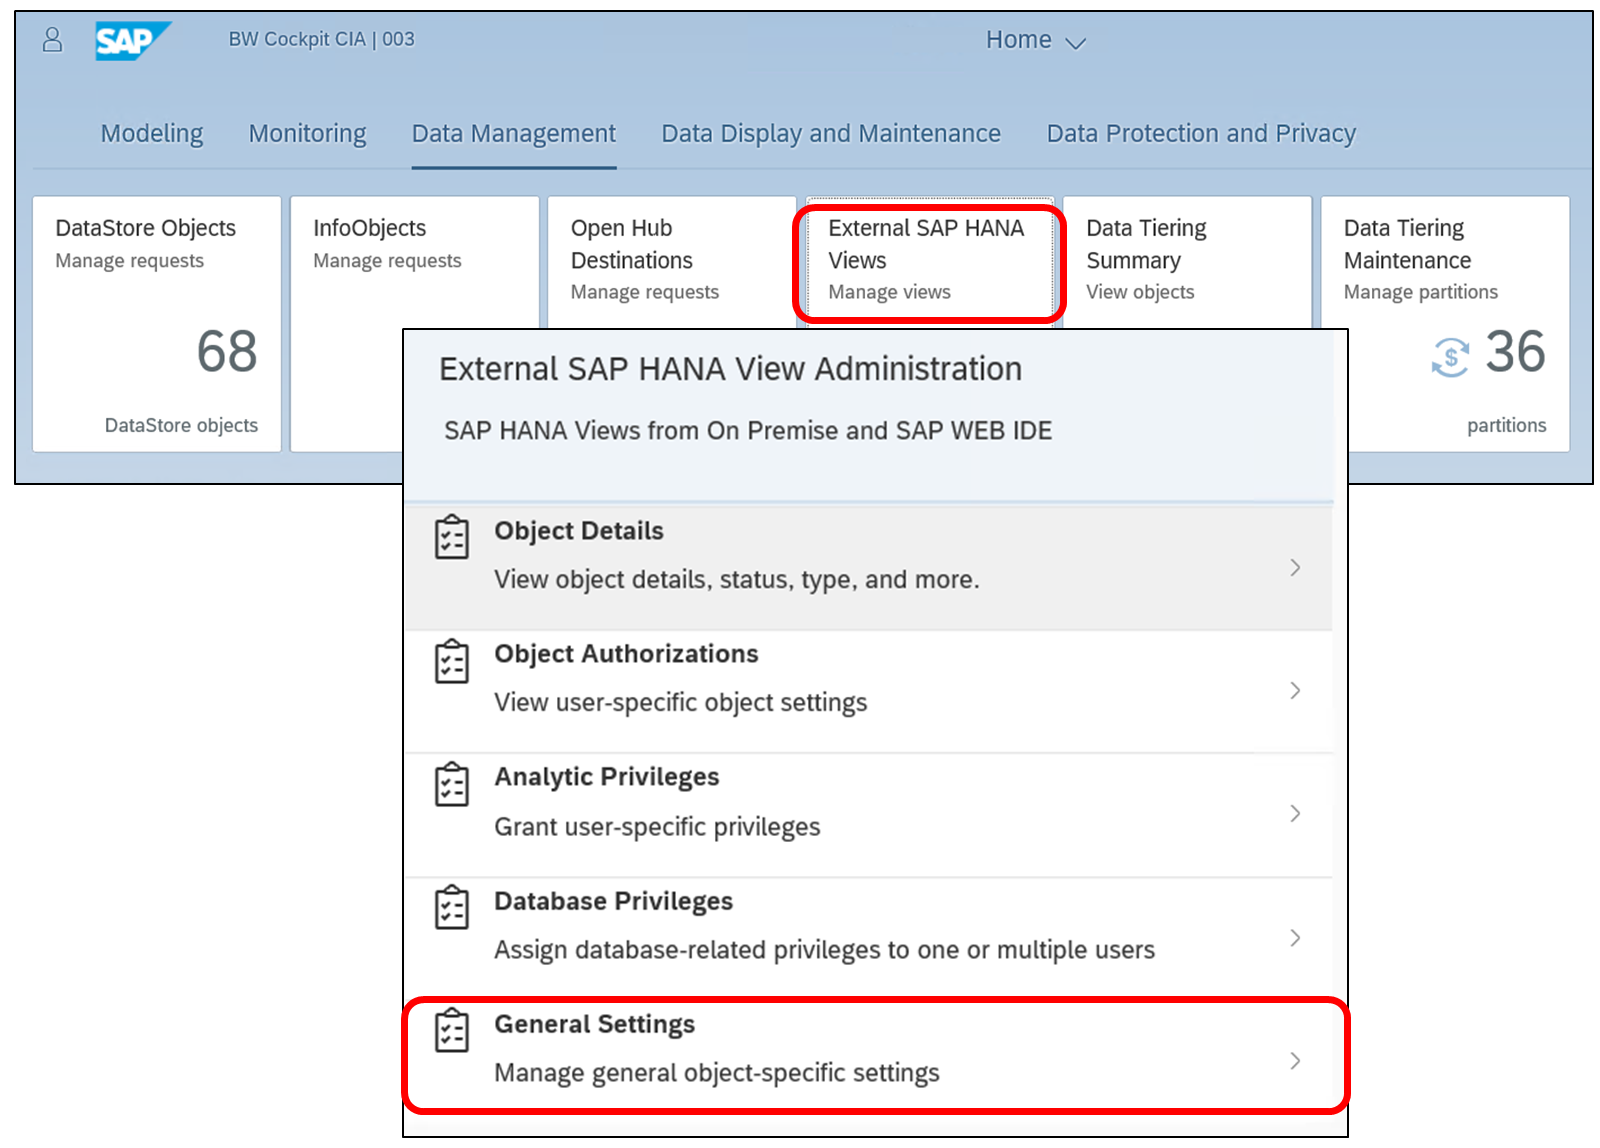Open Object Authorizations via its chevron
This screenshot has height=1148, width=1600.
[x=1295, y=691]
